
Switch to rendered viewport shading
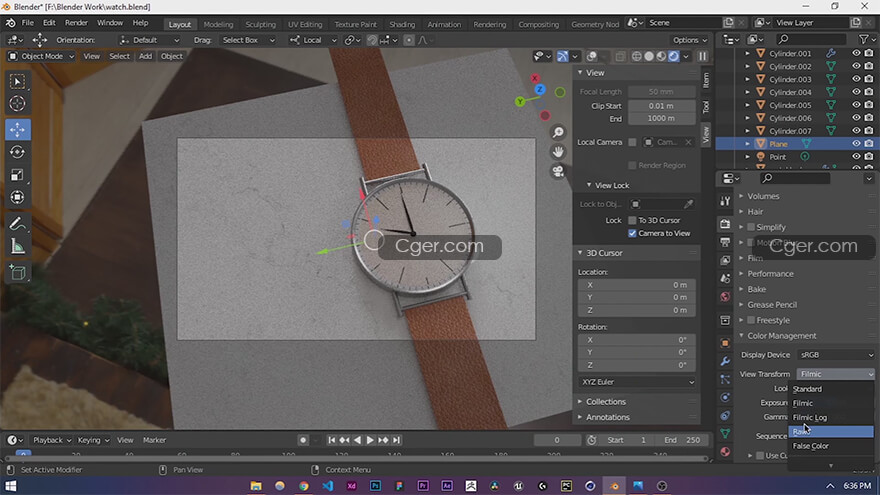[x=673, y=56]
